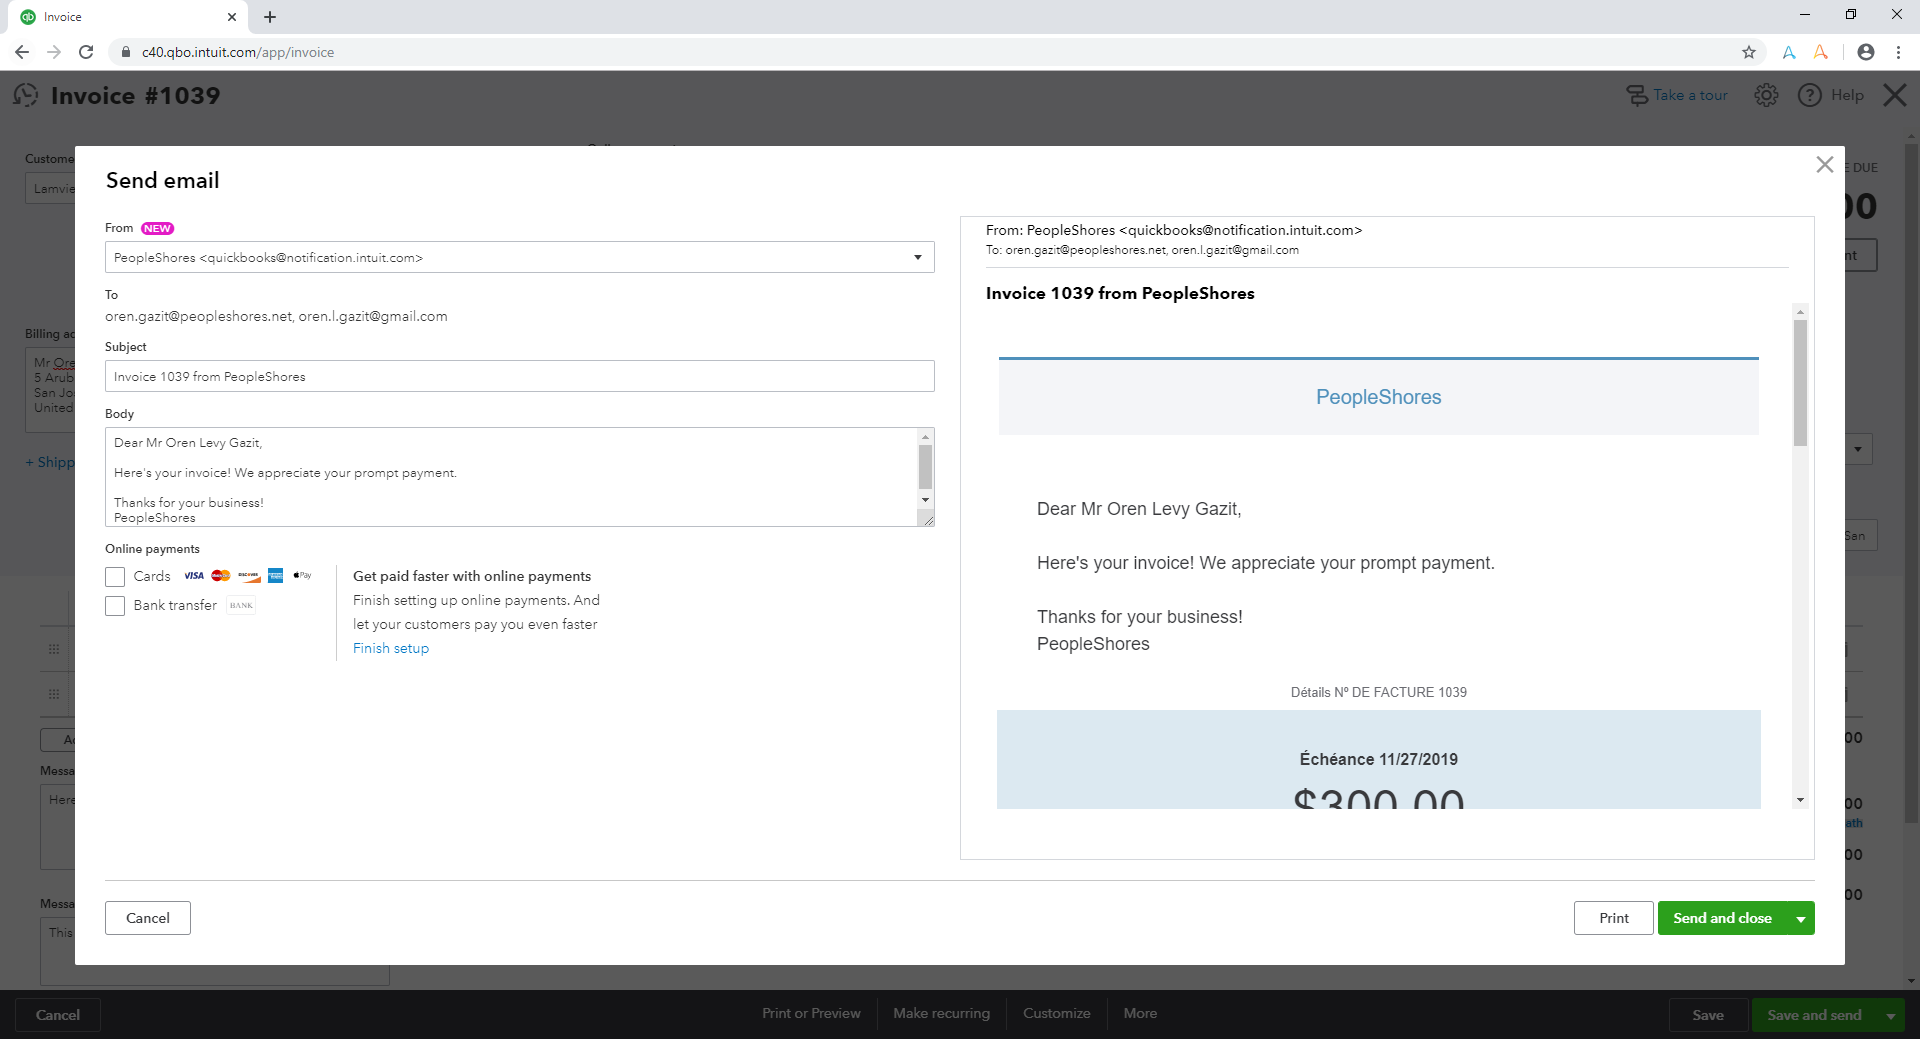Open the browser profile icon
Screen dimensions: 1920x1039
(x=1866, y=52)
